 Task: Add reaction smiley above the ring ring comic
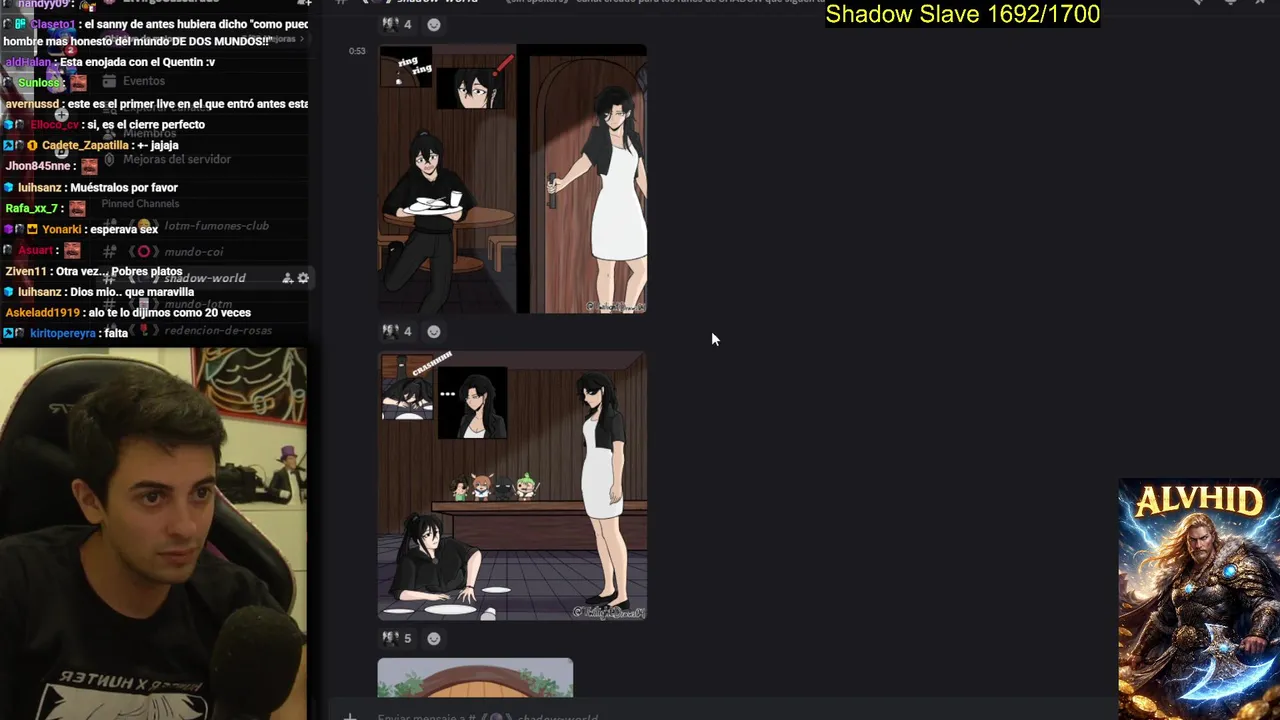tap(434, 24)
